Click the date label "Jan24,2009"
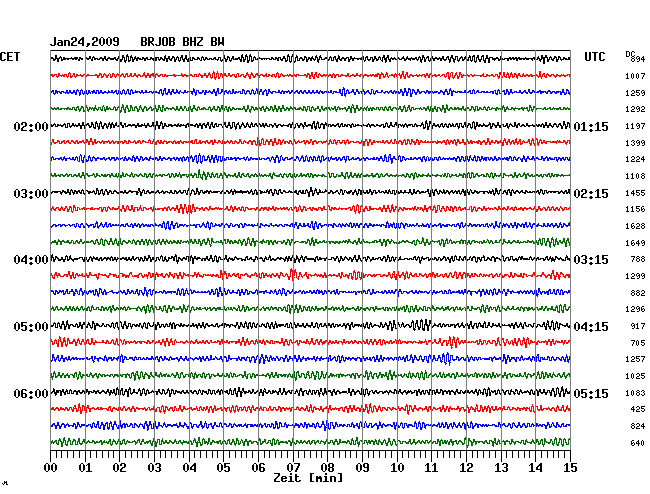 point(85,42)
